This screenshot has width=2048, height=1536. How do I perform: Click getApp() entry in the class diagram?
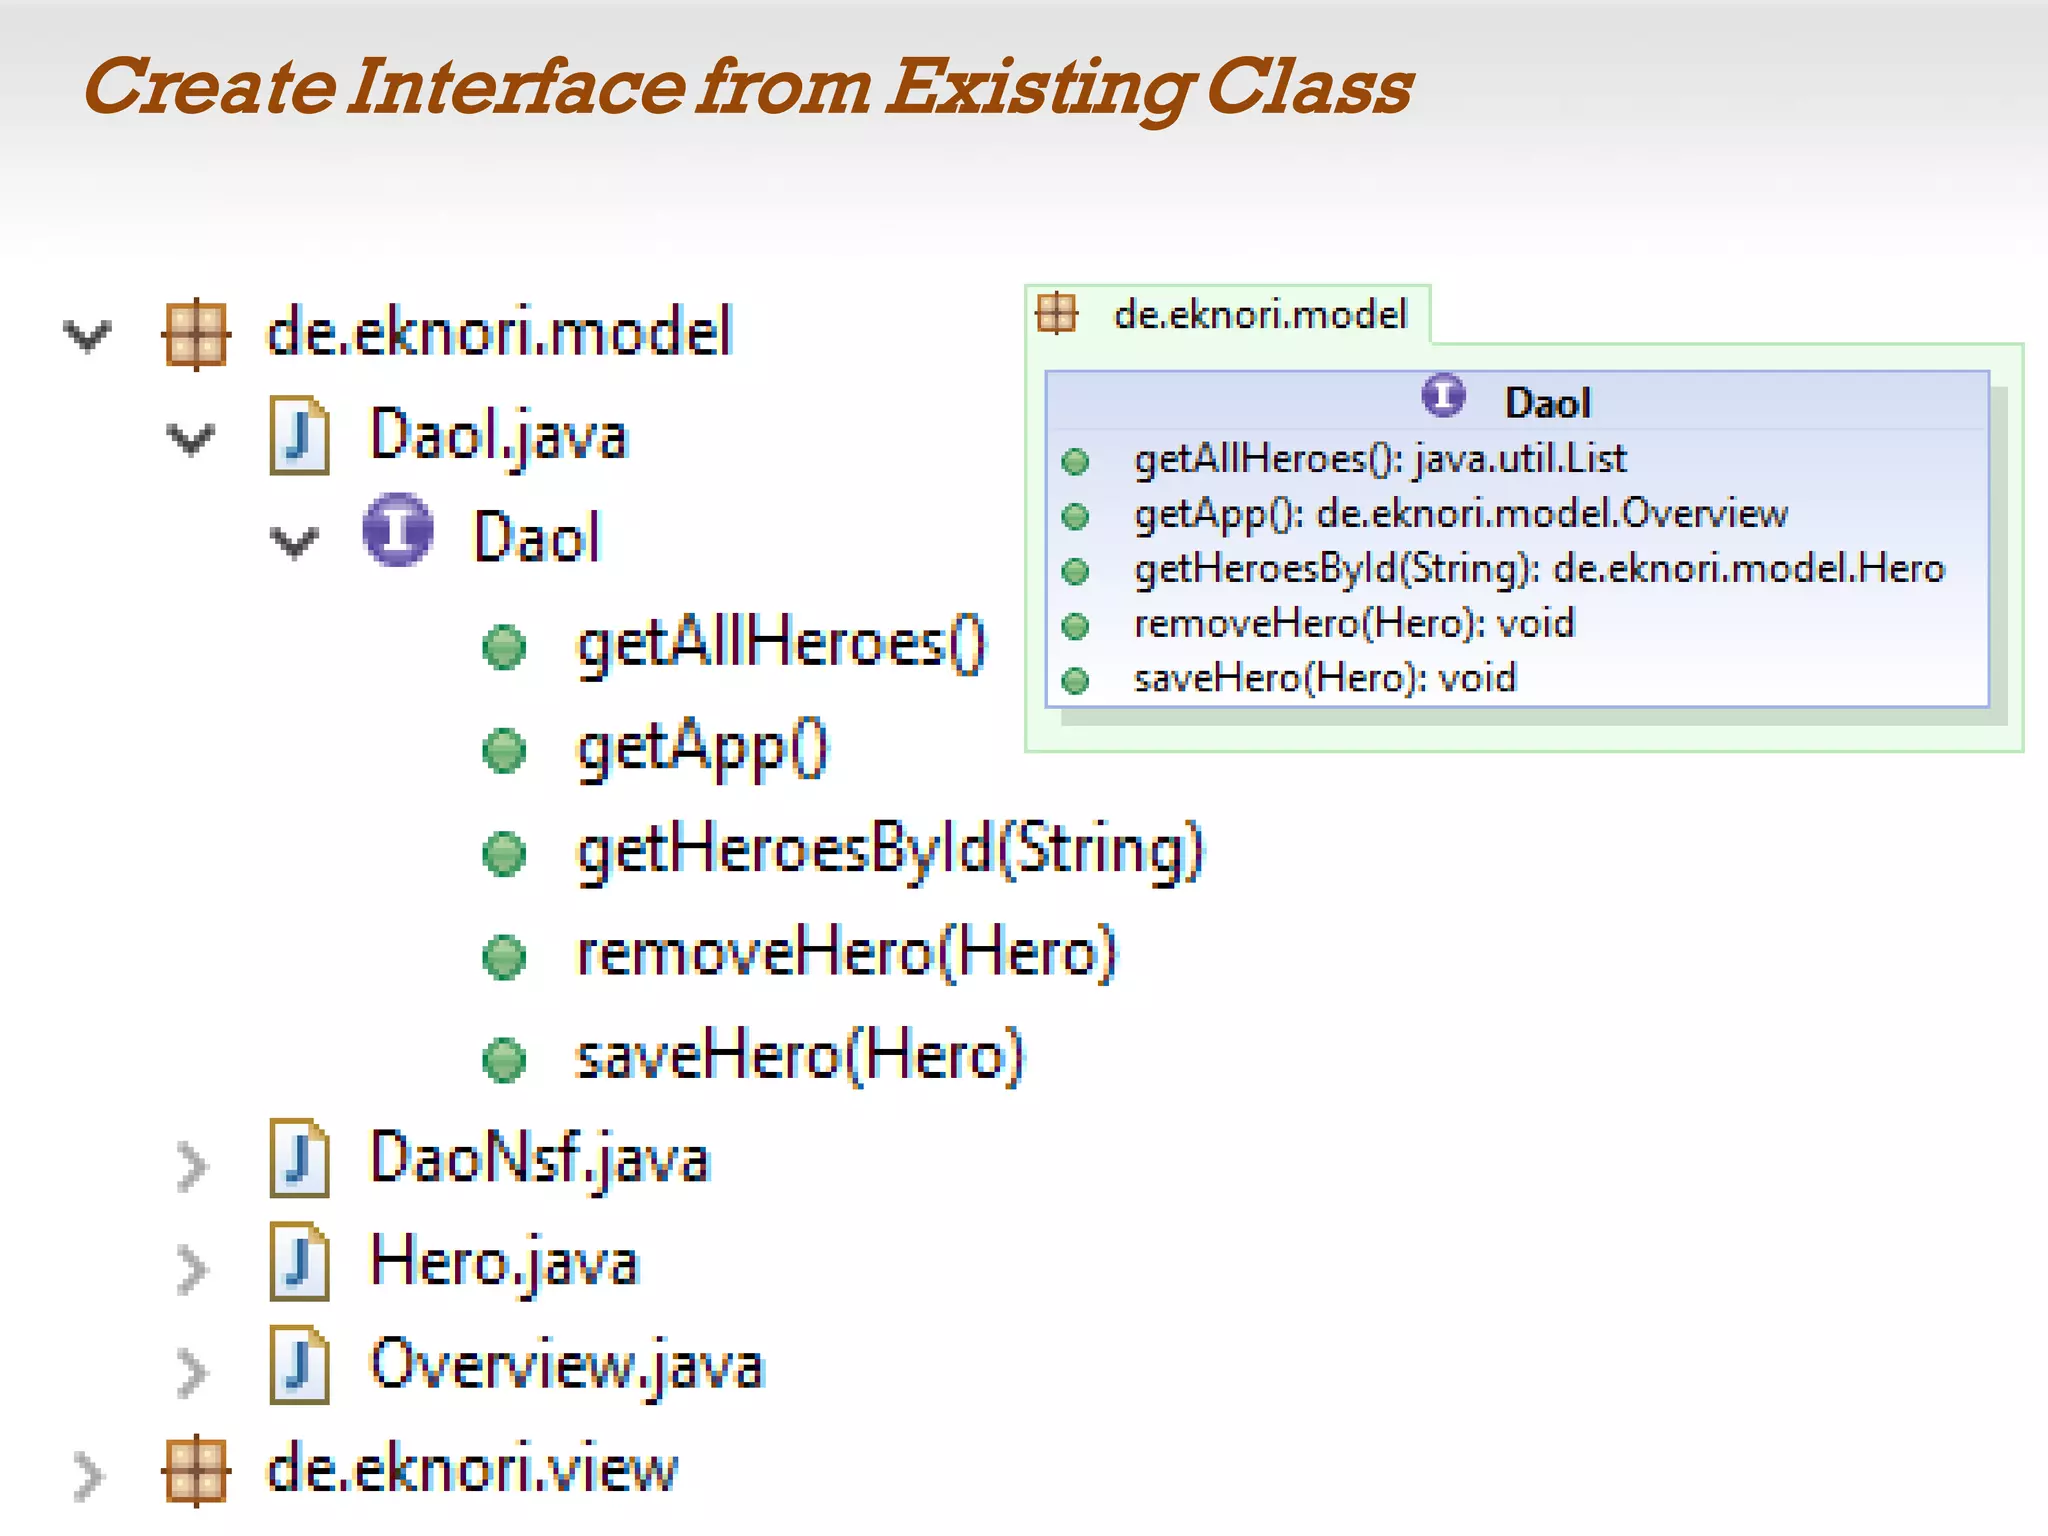[1460, 514]
